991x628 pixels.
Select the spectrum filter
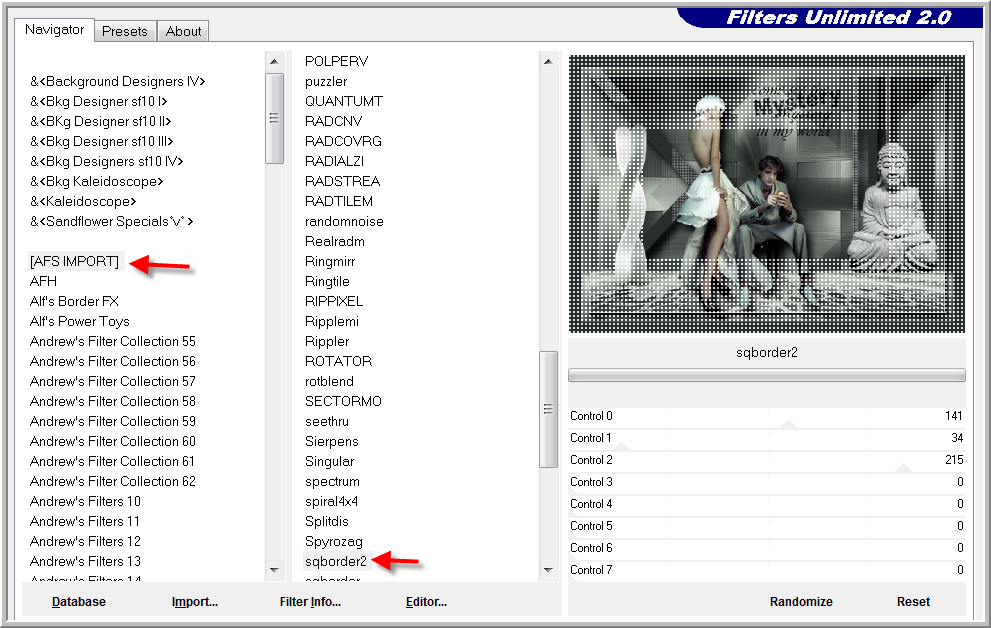click(x=332, y=482)
